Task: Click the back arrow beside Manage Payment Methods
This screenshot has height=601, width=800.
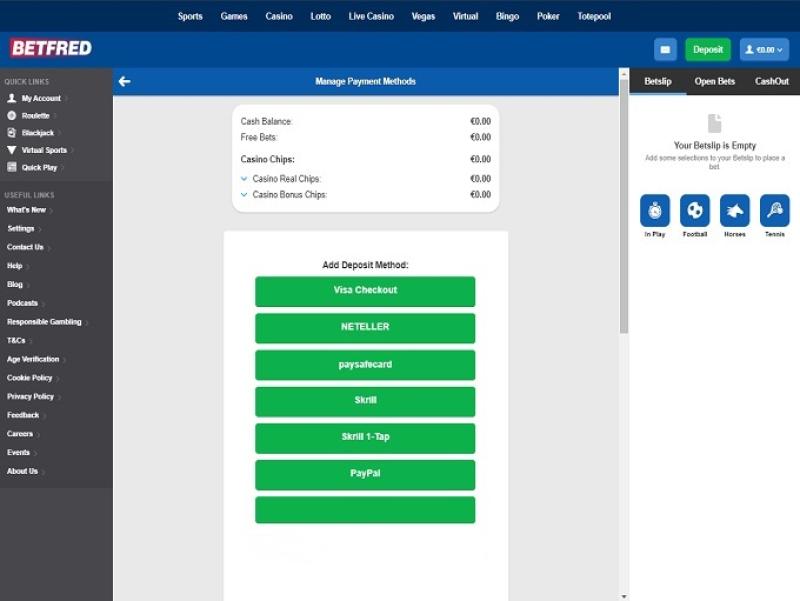Action: pyautogui.click(x=124, y=81)
